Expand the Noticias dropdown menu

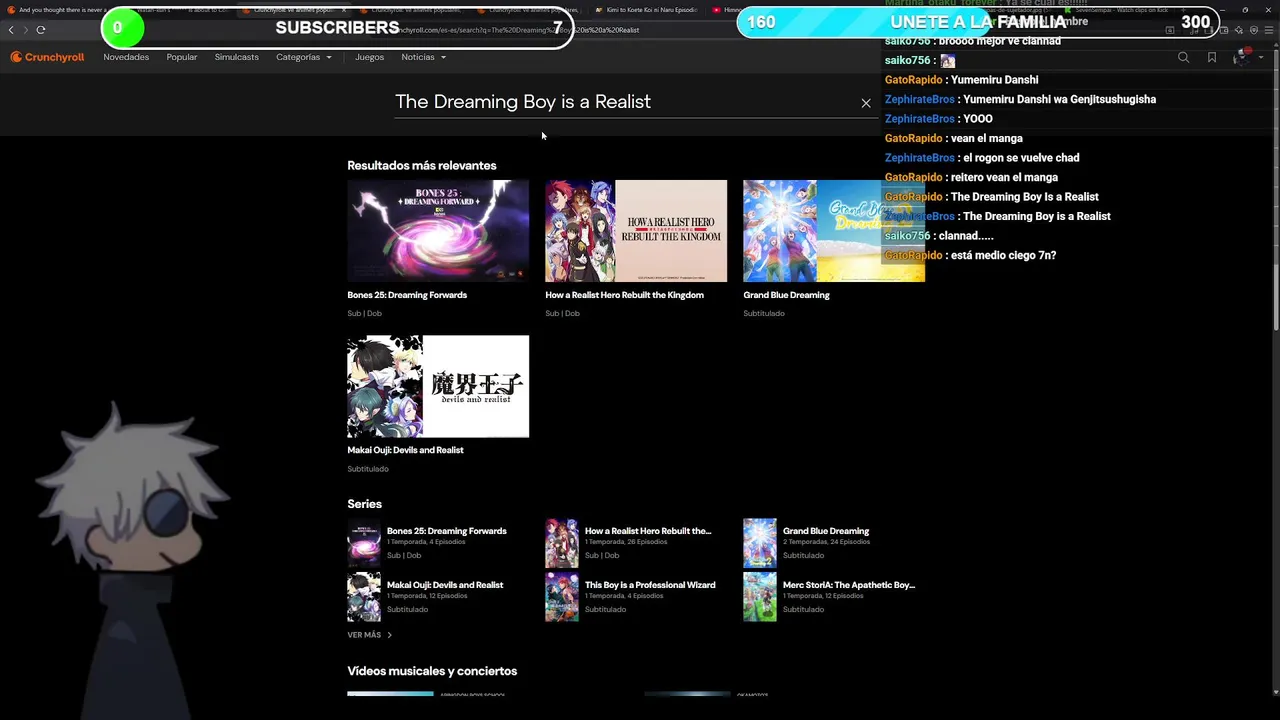(424, 57)
